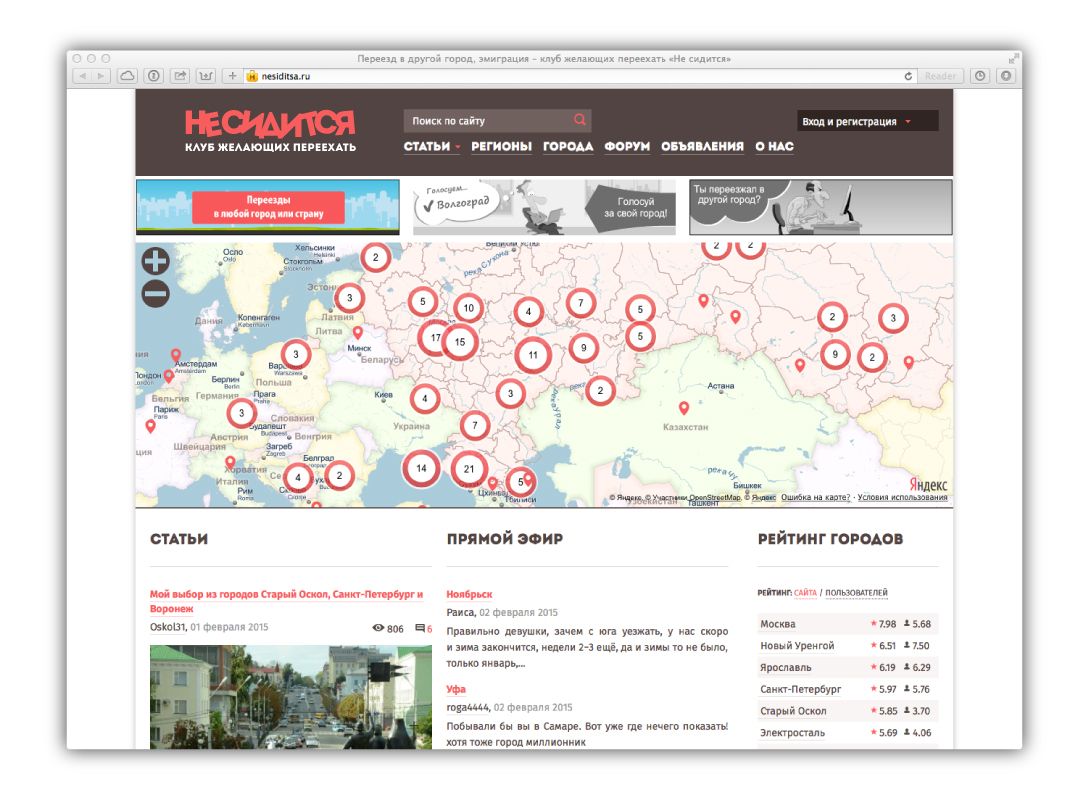Screen dimensions: 1089x800
Task: Click the Safari Reader button
Action: point(940,76)
